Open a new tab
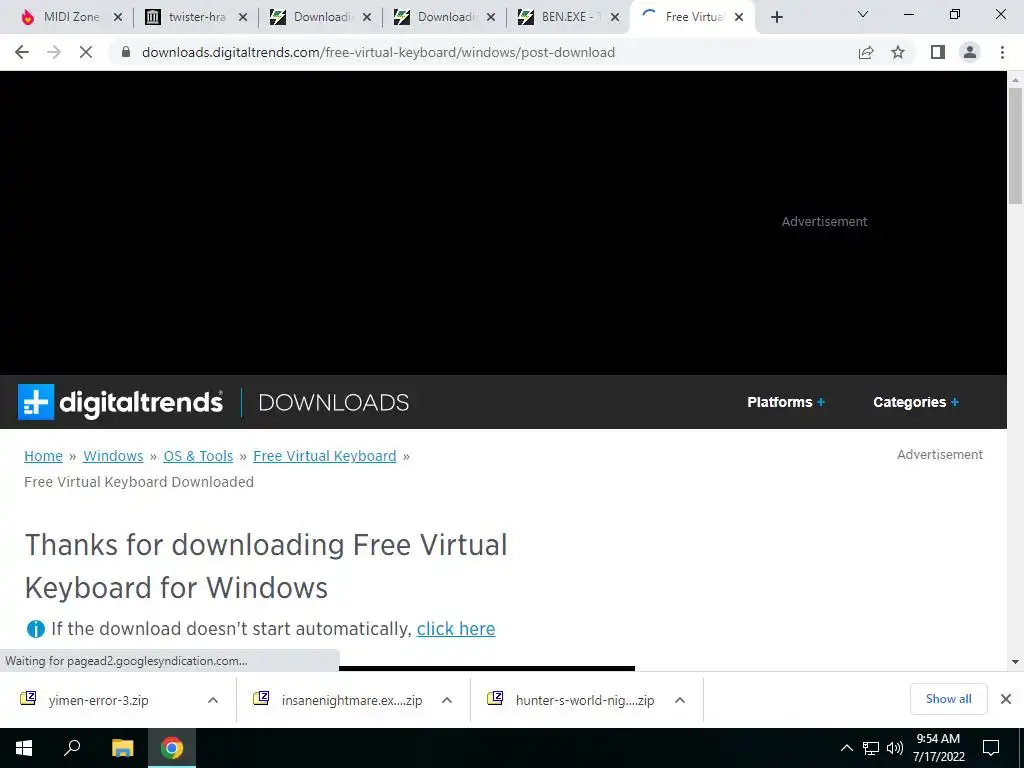 tap(776, 18)
